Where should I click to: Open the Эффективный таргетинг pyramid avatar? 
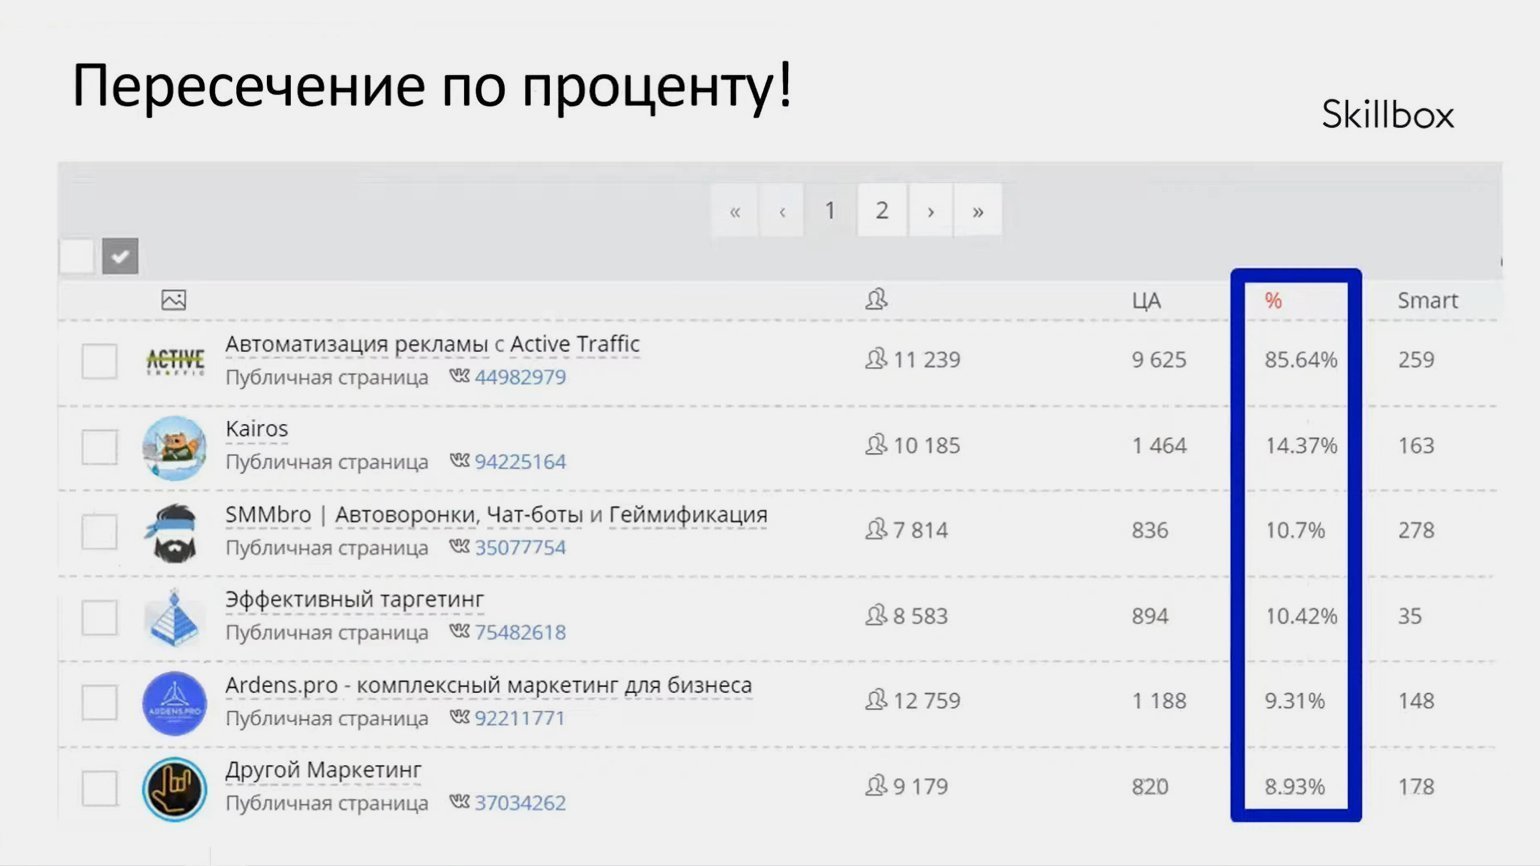175,617
